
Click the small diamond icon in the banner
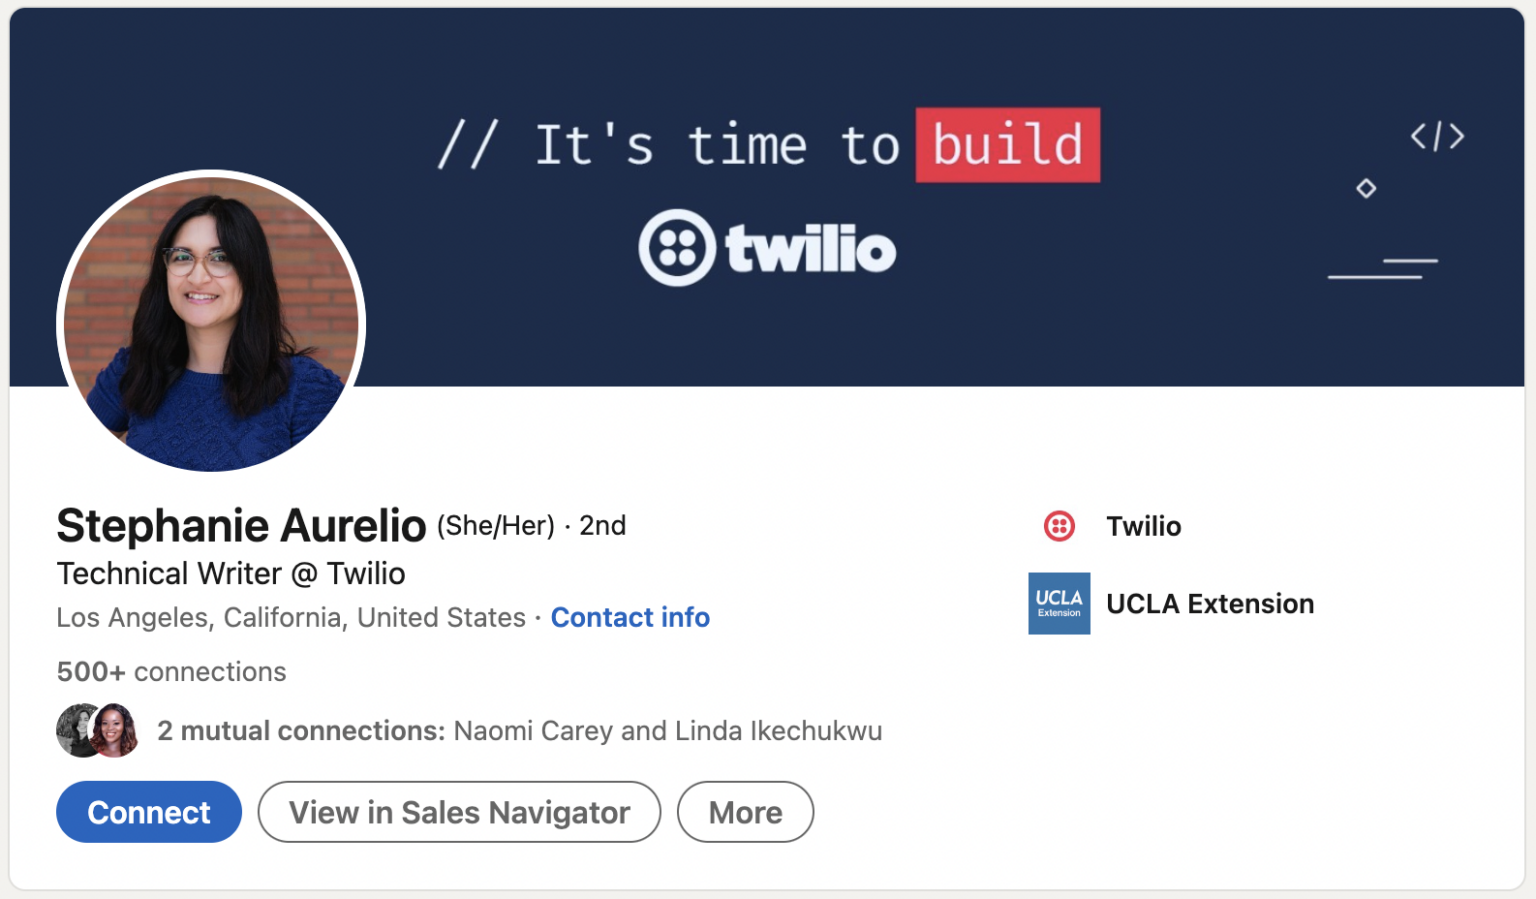click(1366, 188)
